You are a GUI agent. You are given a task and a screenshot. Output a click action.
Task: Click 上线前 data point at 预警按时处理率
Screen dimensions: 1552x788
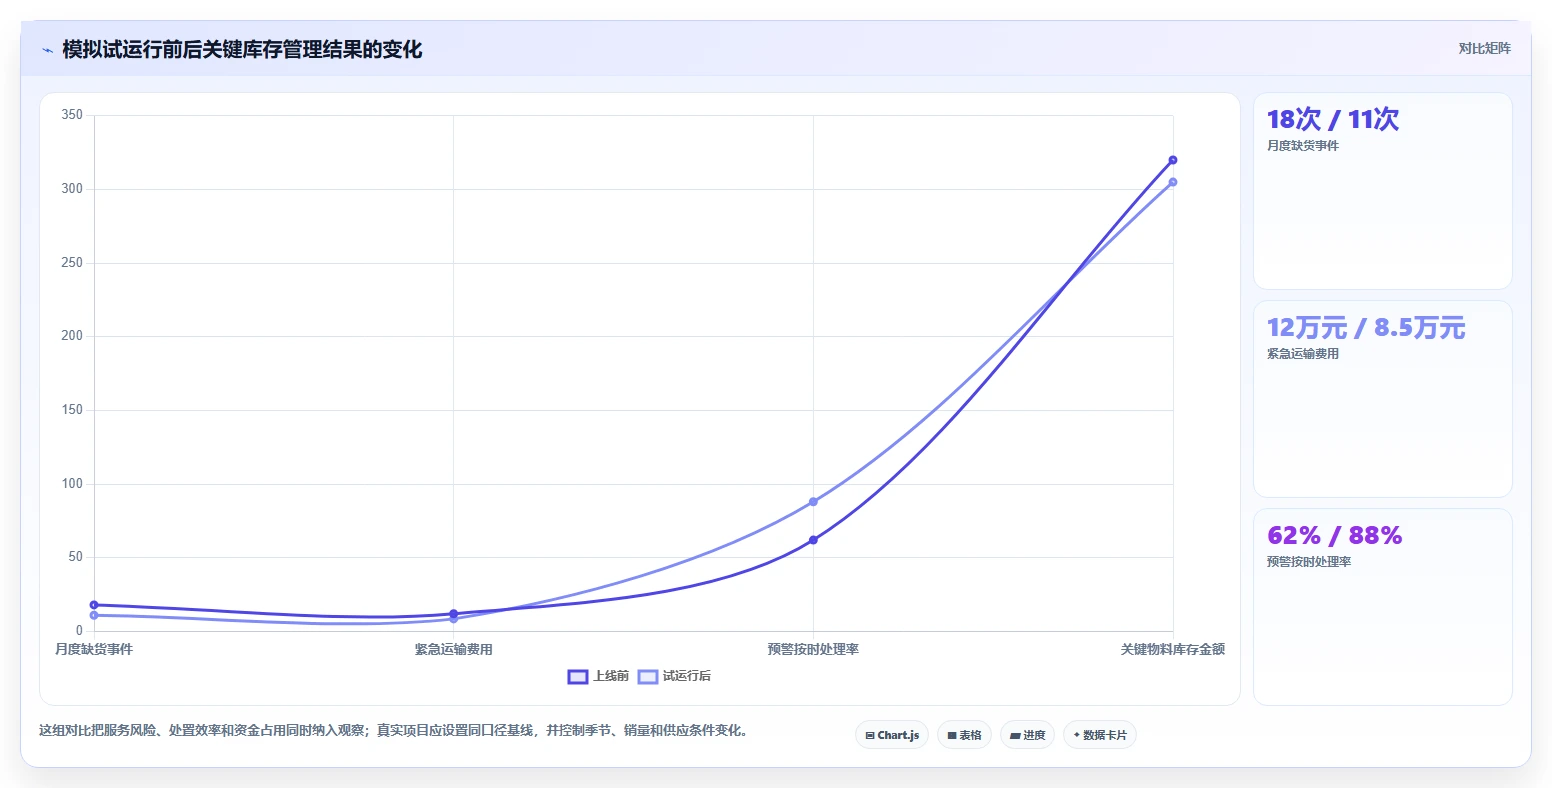[813, 540]
